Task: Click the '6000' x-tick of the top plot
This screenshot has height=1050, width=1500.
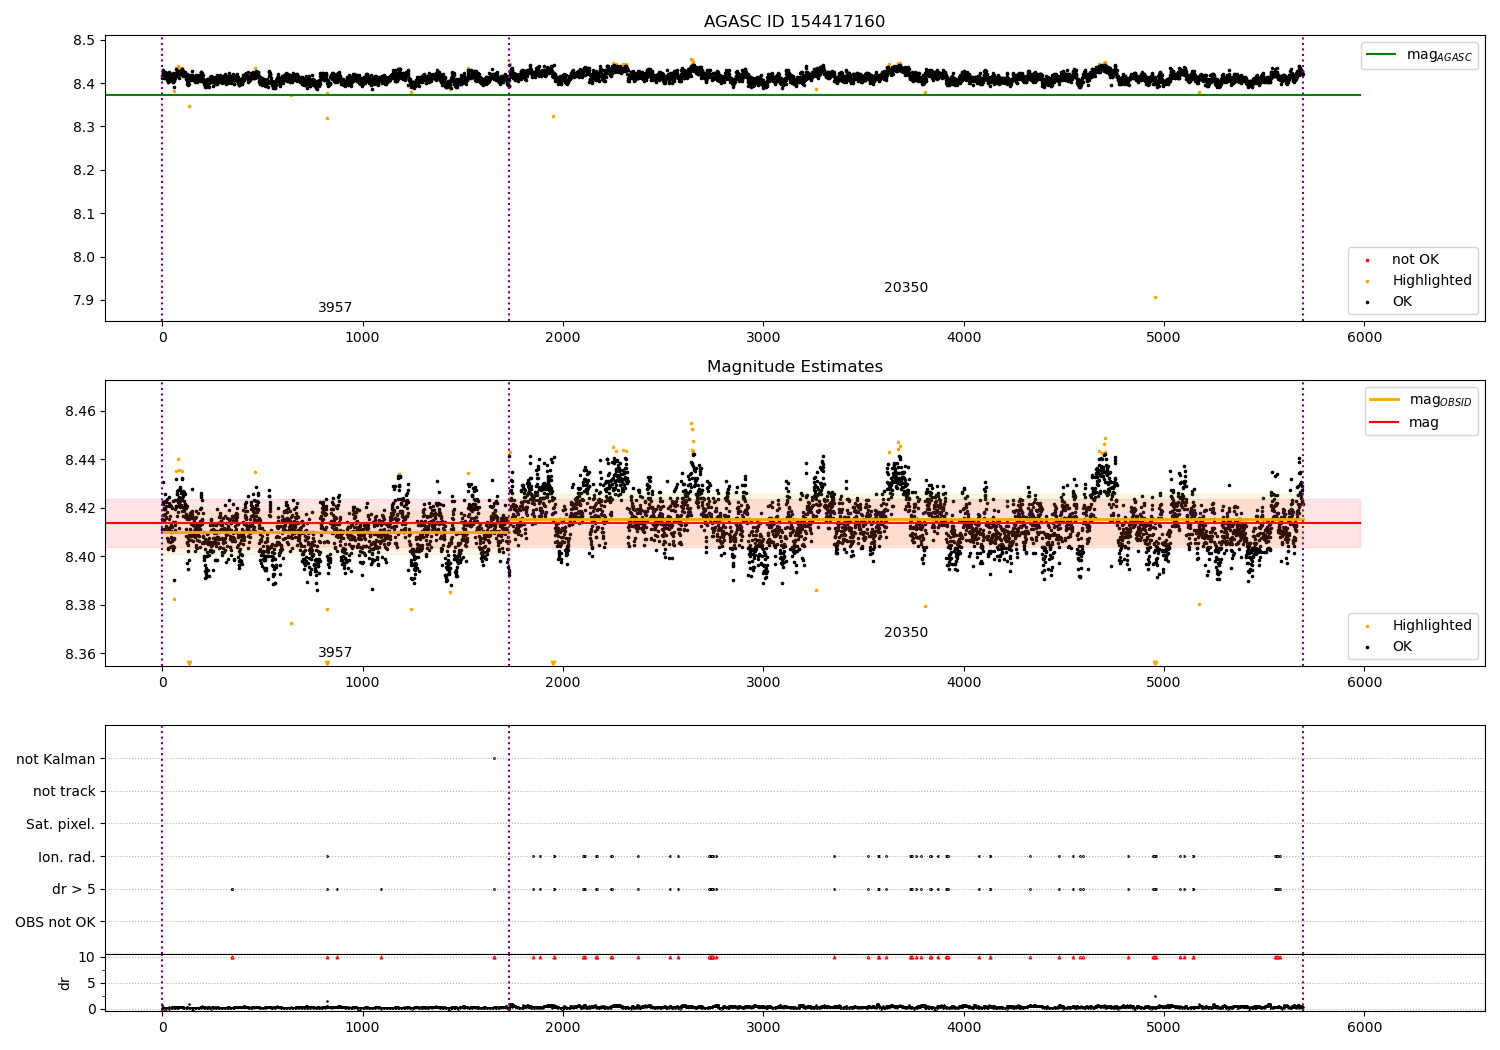Action: click(1364, 338)
